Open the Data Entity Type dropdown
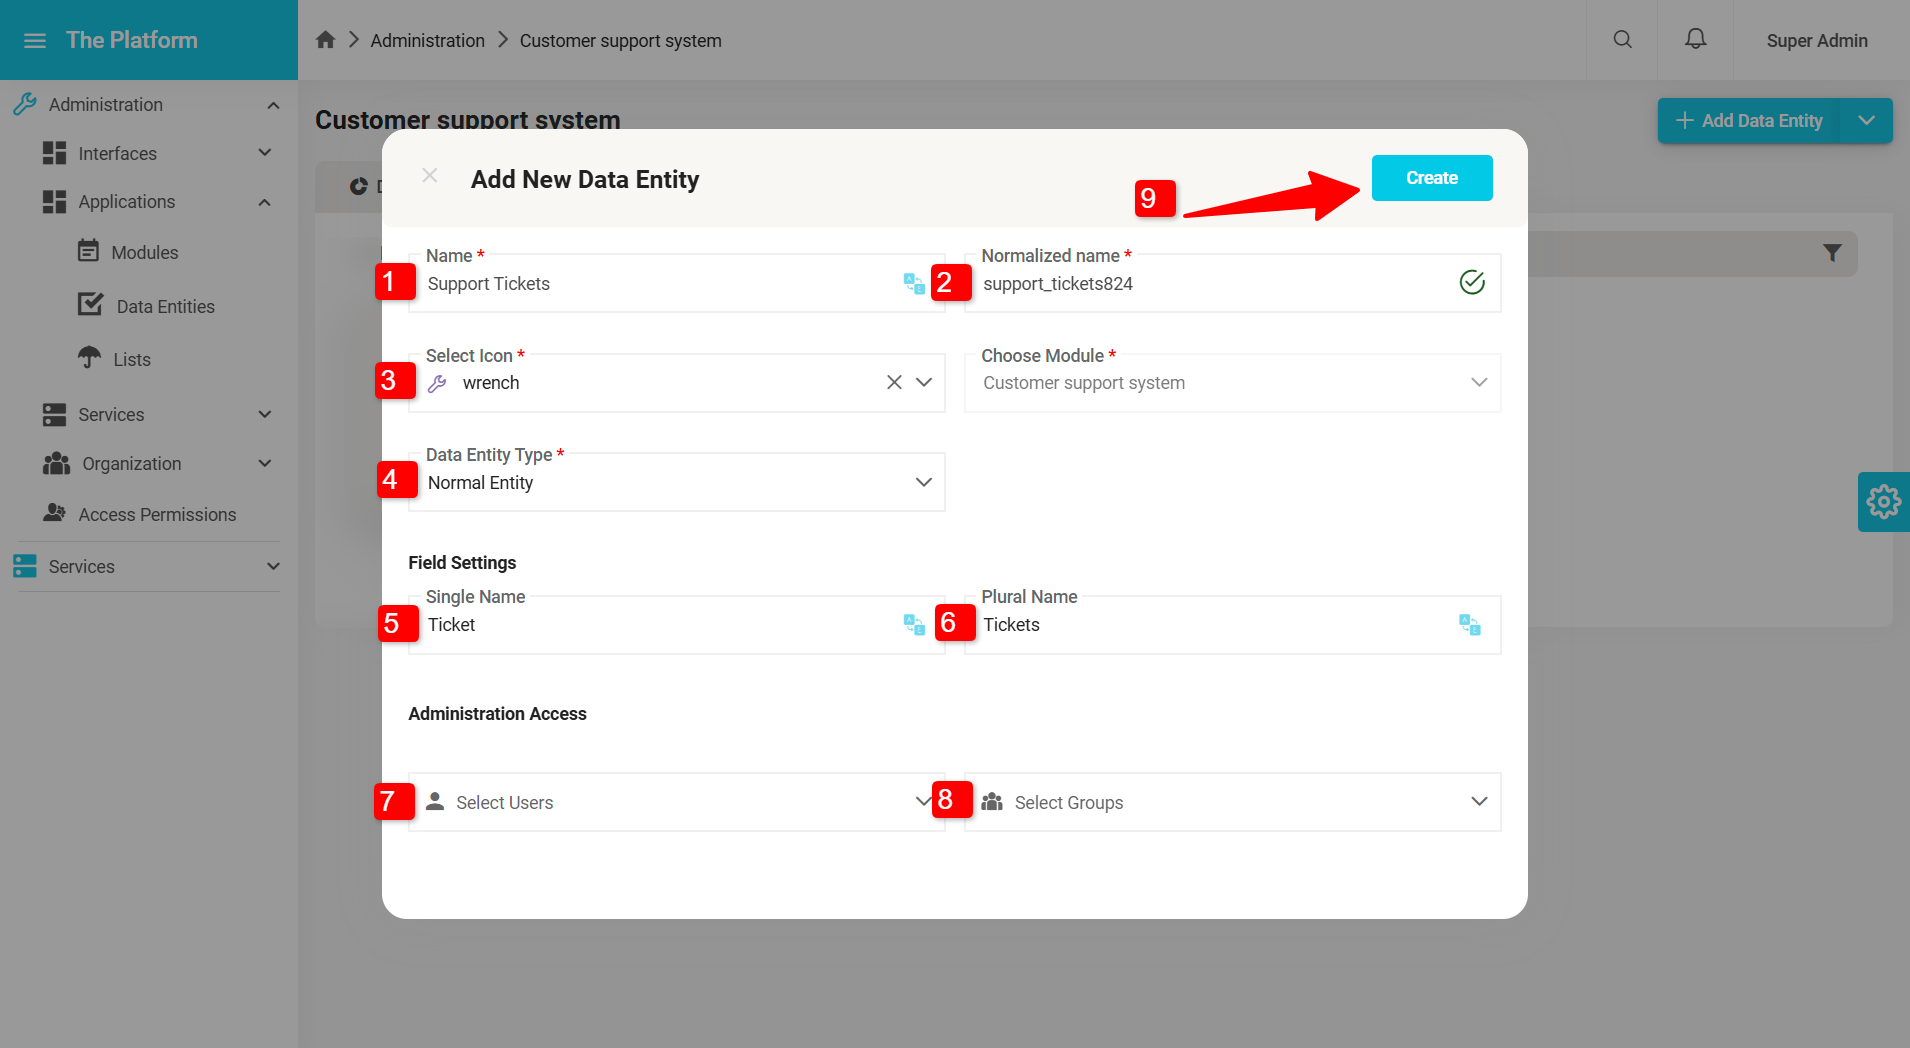The height and width of the screenshot is (1048, 1910). [921, 481]
